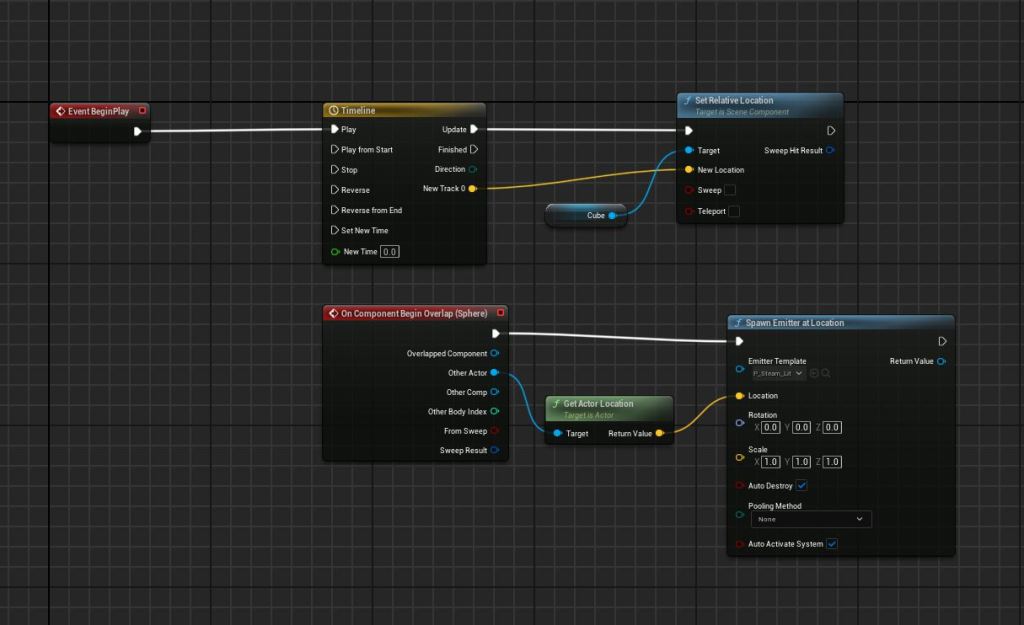This screenshot has height=625, width=1024.
Task: Click the Cube variable's blue output pin
Action: (612, 215)
